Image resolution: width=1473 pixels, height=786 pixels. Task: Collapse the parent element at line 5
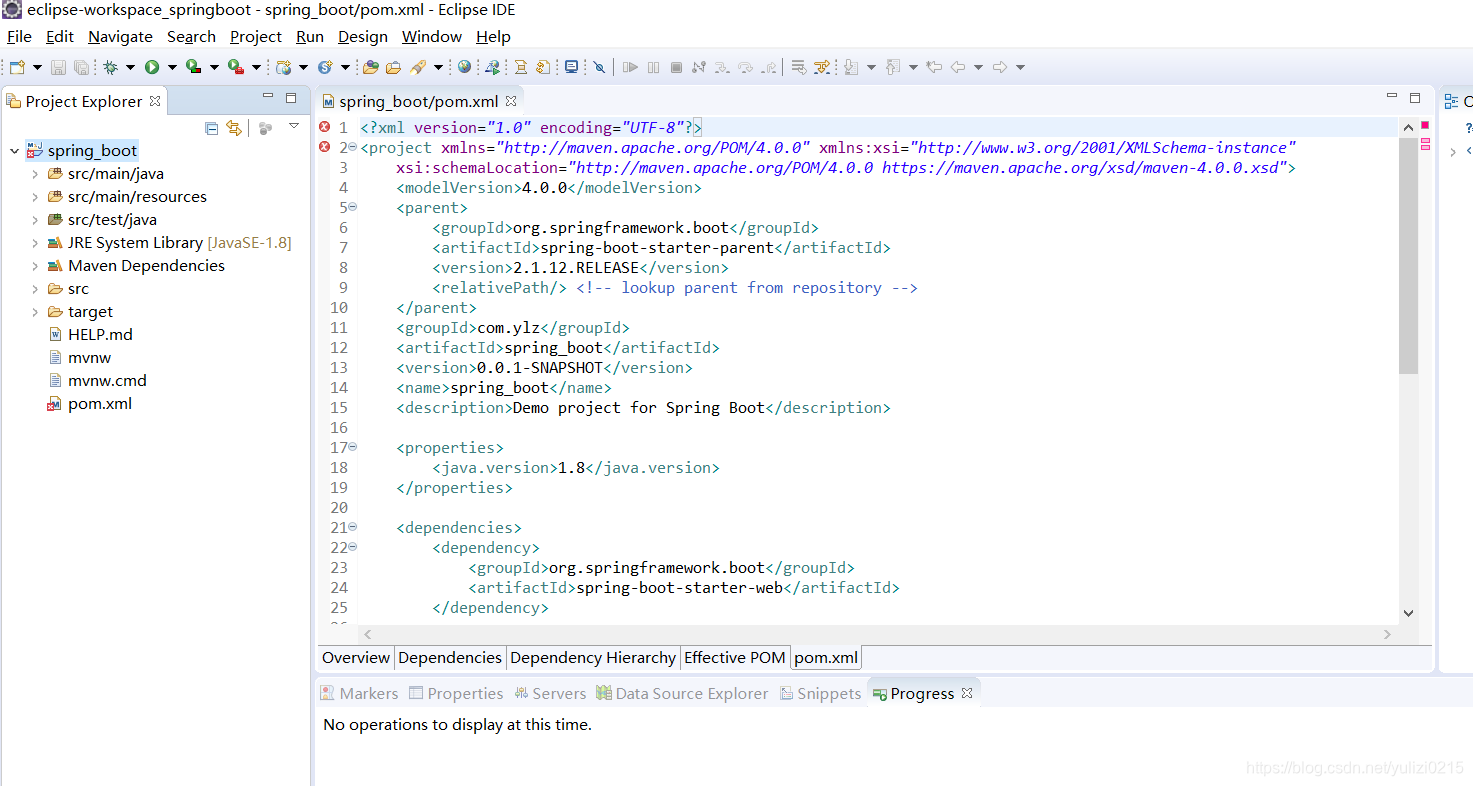(352, 207)
